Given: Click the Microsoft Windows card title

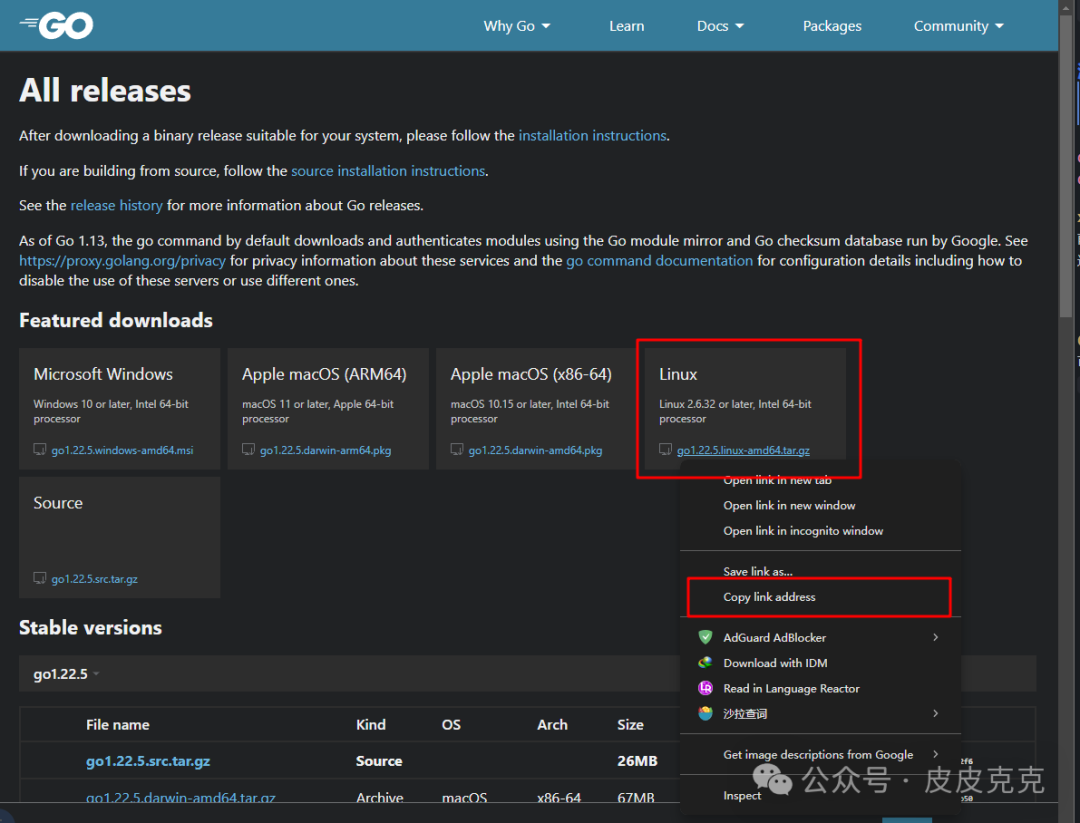Looking at the screenshot, I should tap(103, 374).
